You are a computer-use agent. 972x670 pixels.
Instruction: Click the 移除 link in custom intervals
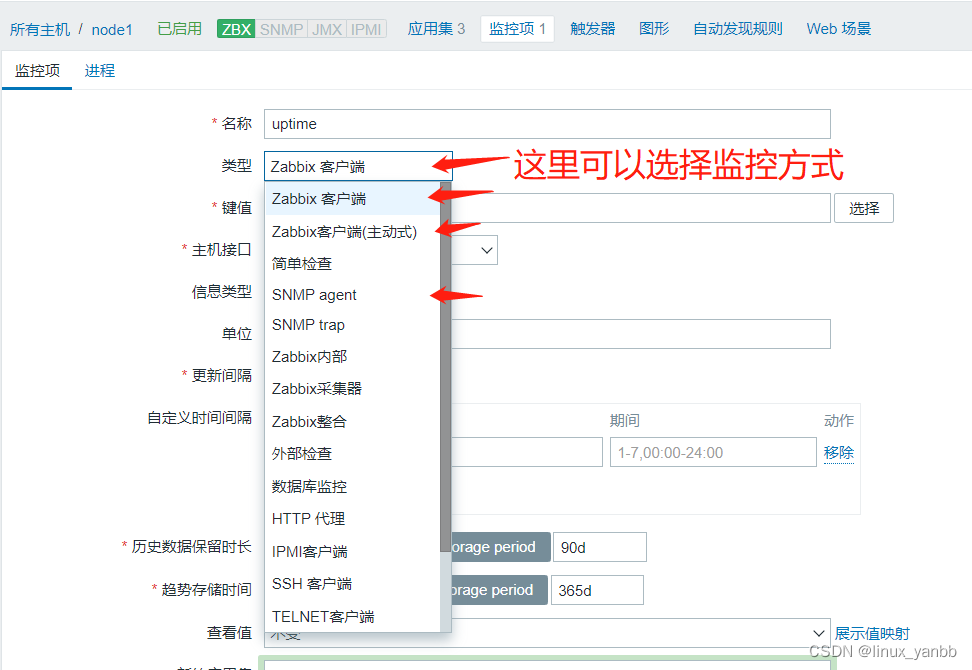click(x=839, y=452)
